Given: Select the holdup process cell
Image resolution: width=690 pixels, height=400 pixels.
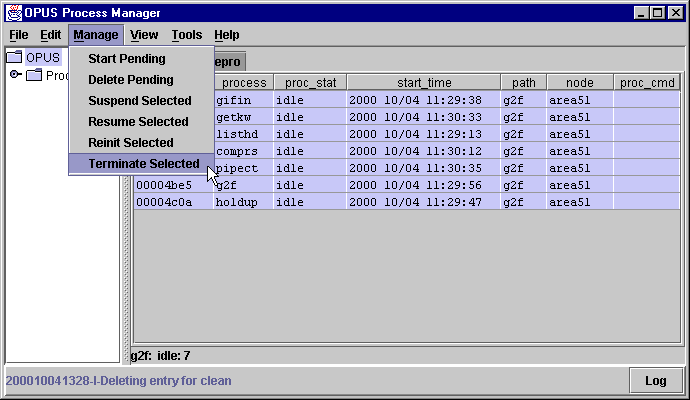Looking at the screenshot, I should point(244,202).
